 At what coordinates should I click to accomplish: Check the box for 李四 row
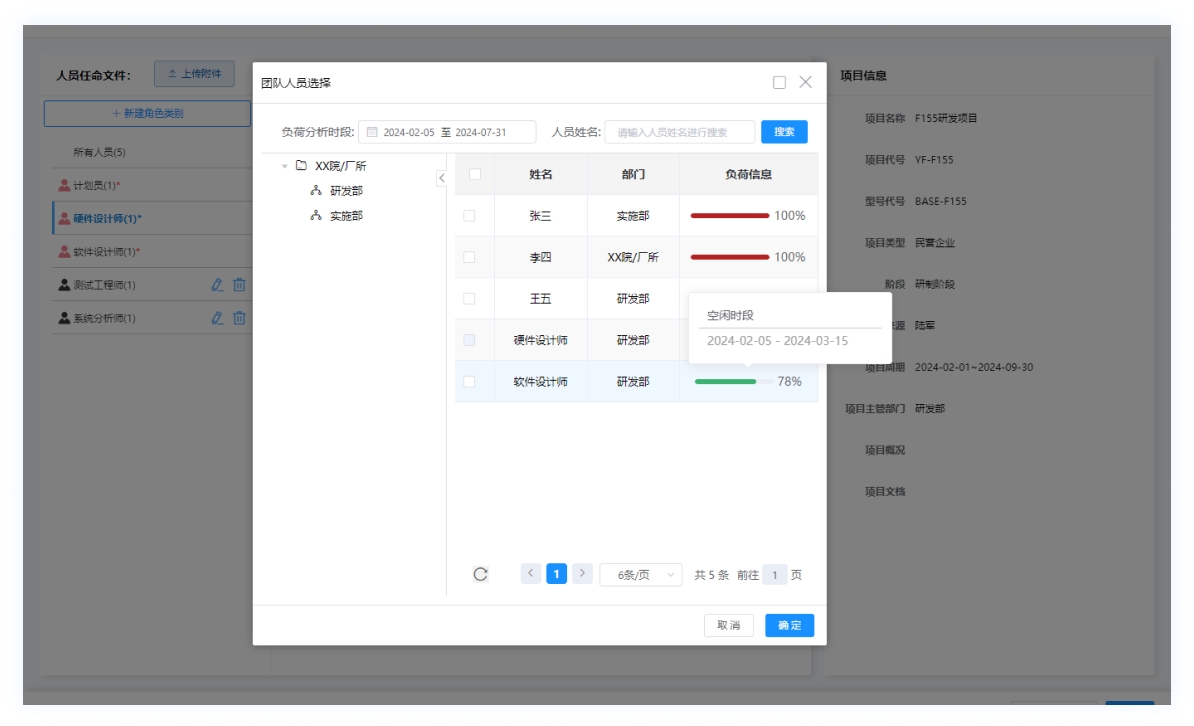point(469,257)
